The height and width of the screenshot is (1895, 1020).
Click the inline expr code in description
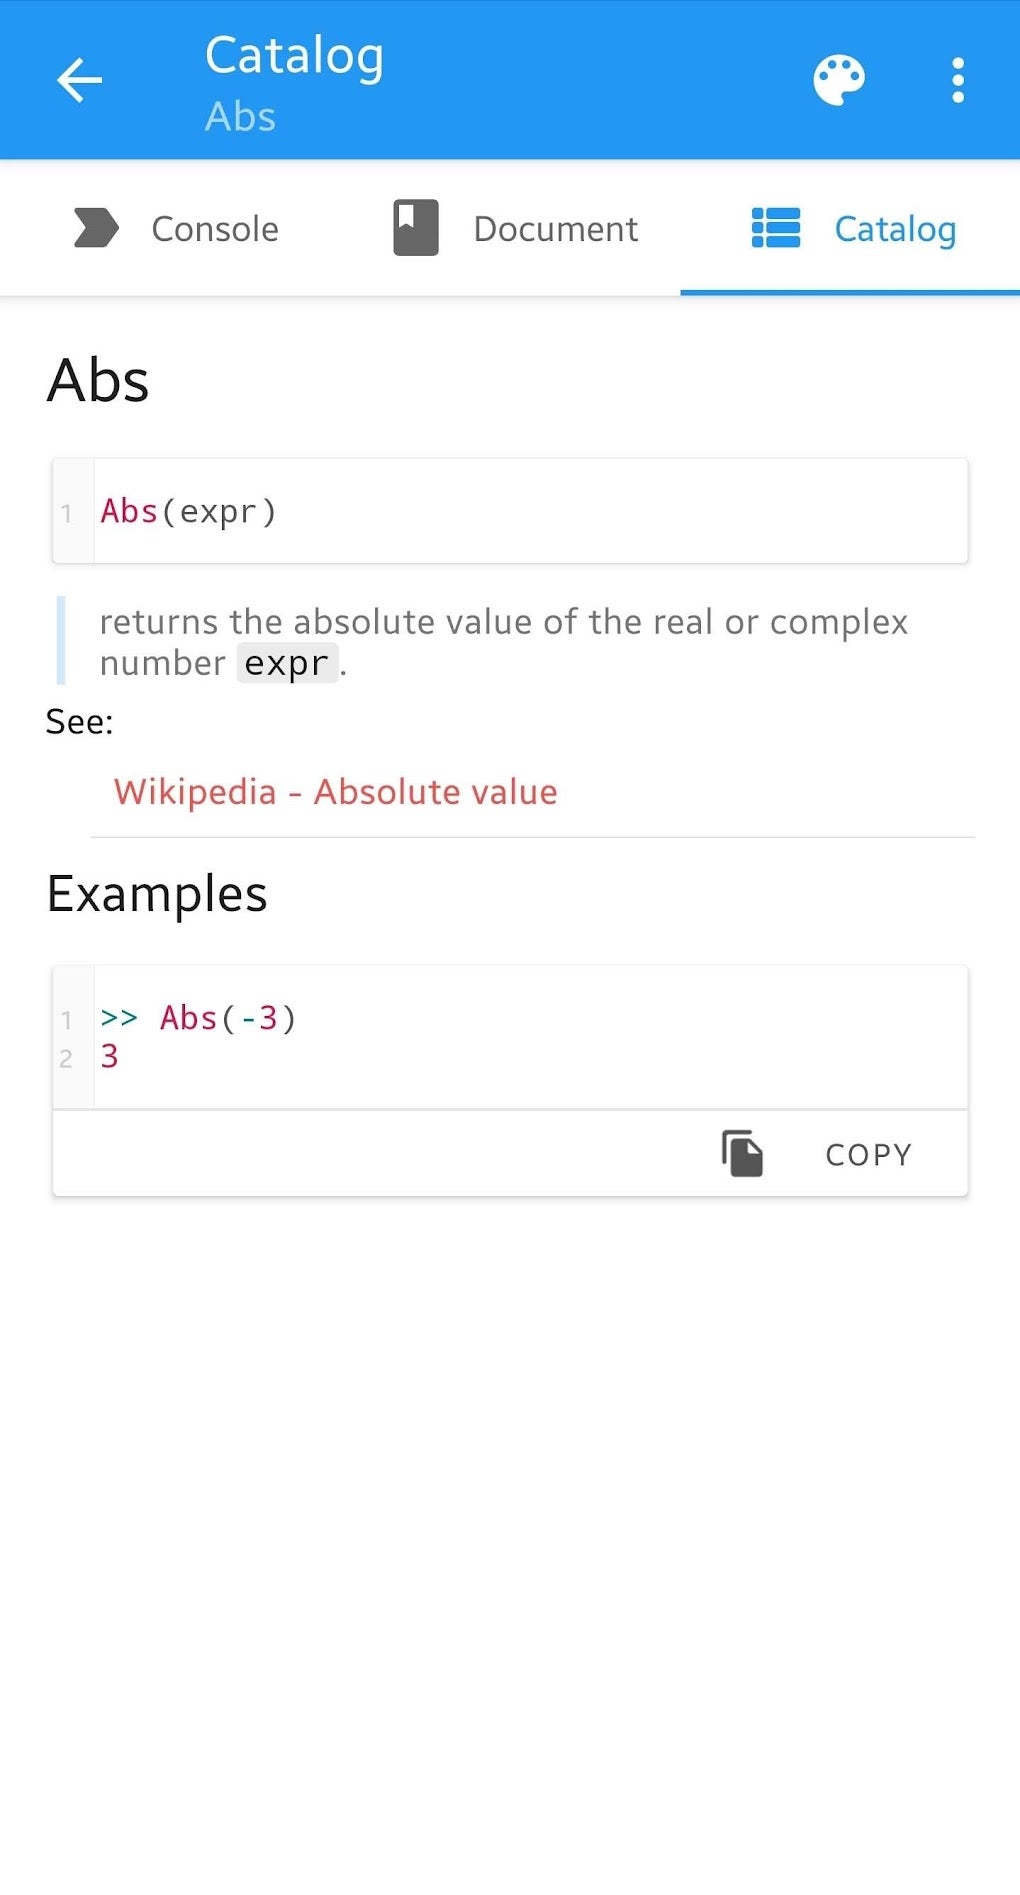coord(287,664)
